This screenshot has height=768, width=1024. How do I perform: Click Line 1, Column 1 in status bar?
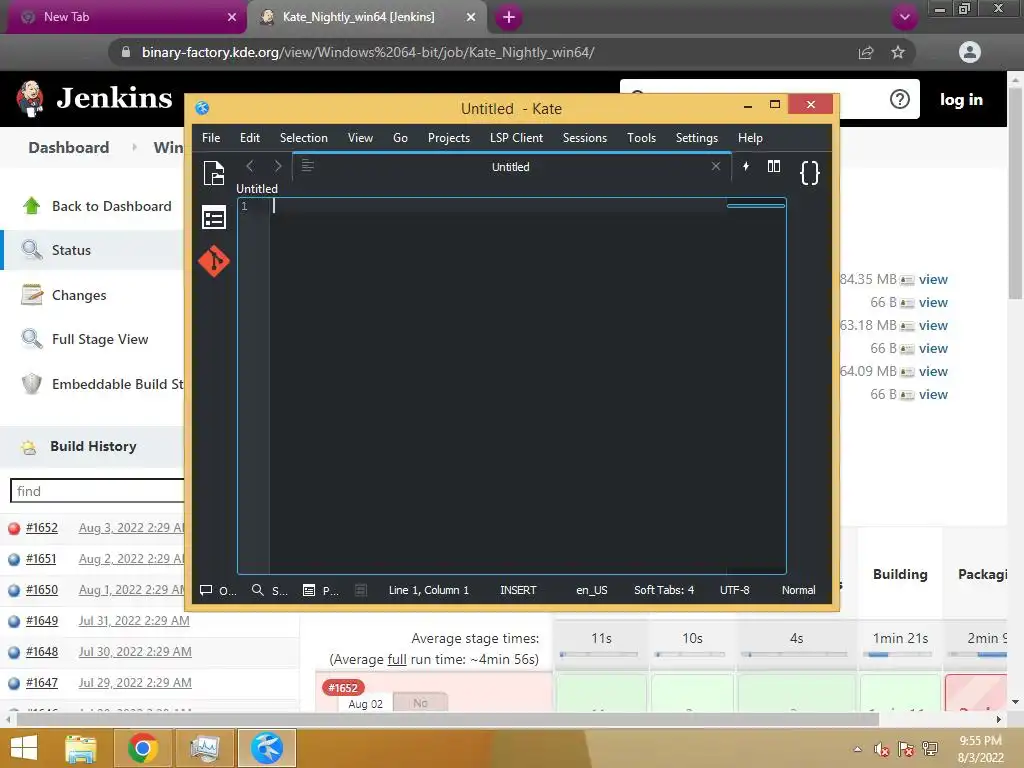(428, 590)
